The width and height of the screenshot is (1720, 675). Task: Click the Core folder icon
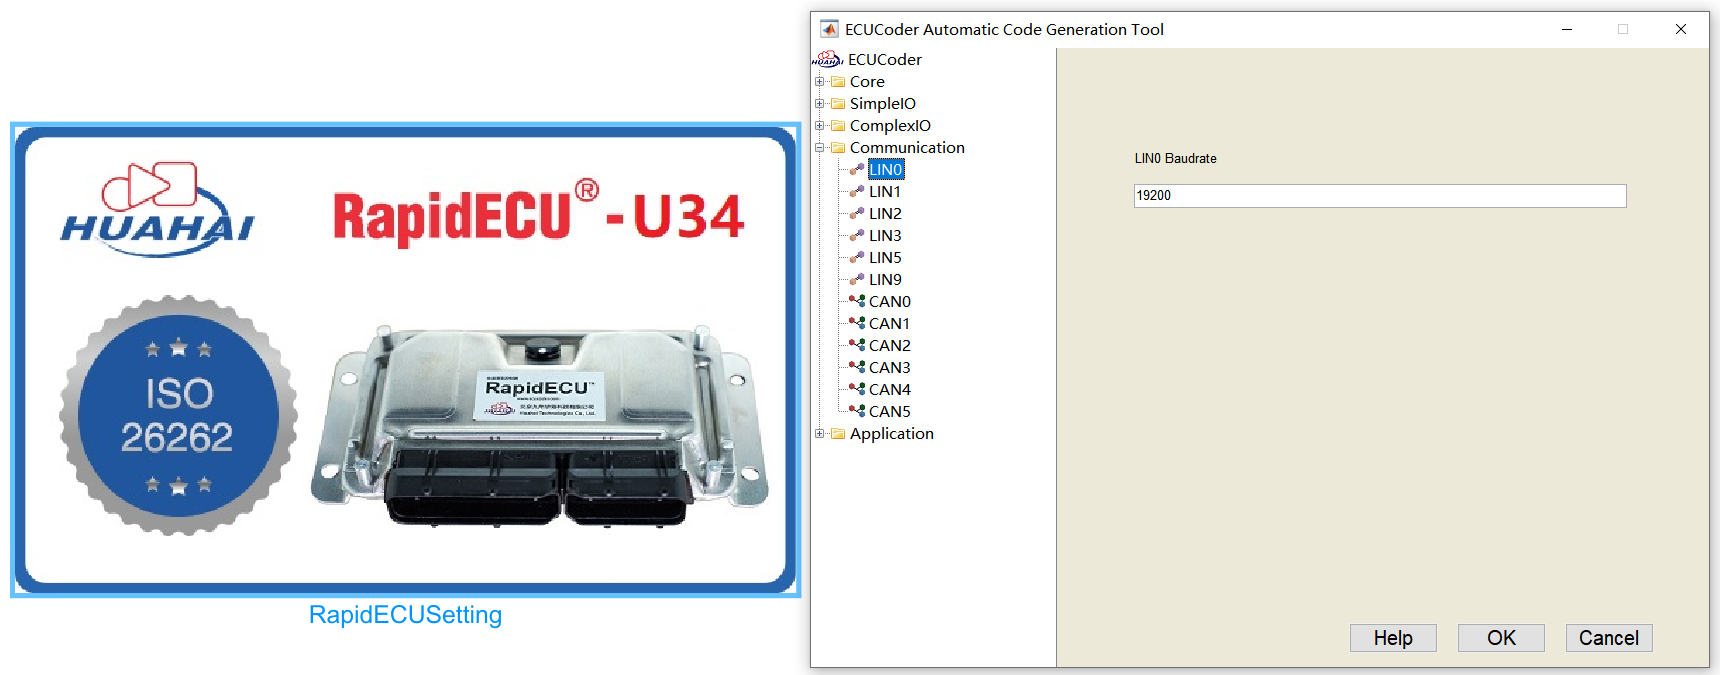[x=838, y=82]
